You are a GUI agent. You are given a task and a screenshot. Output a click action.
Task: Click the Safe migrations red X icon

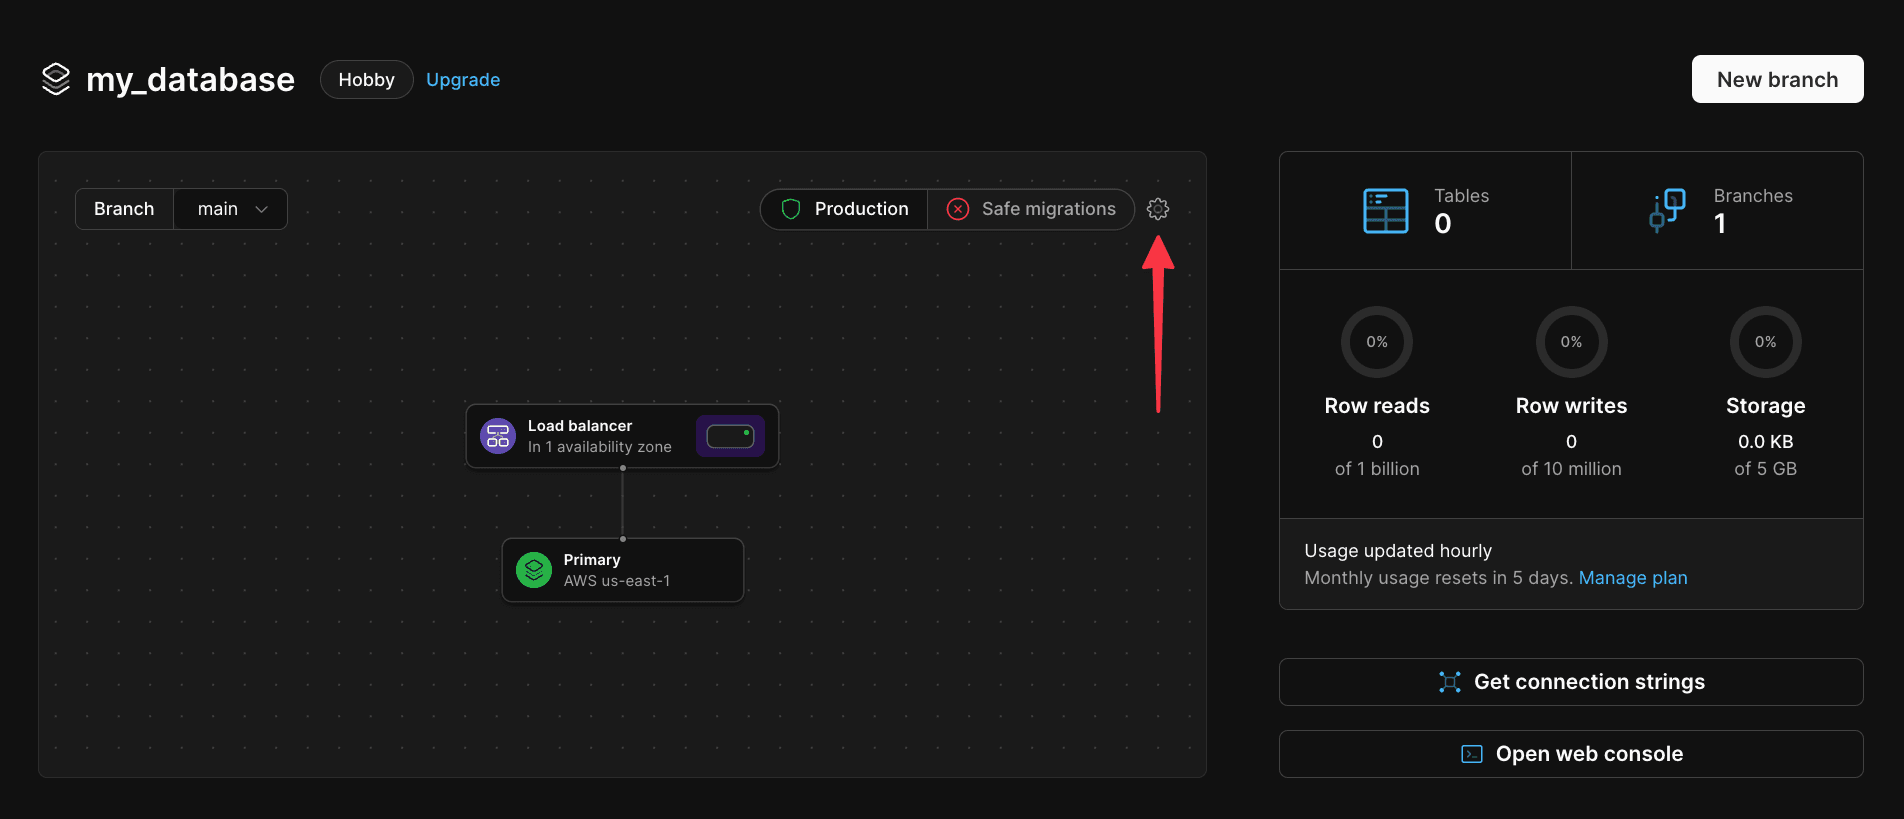958,209
